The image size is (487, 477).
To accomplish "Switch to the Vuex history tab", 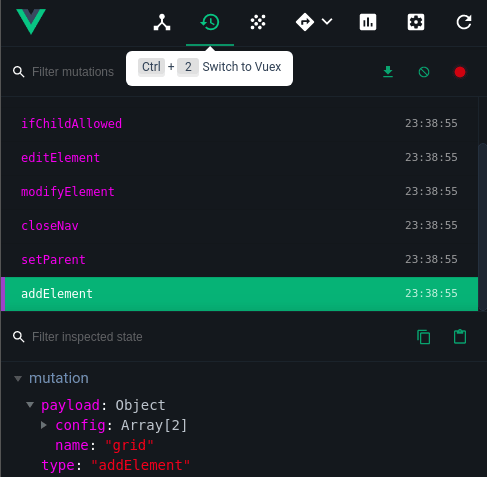I will tap(210, 22).
